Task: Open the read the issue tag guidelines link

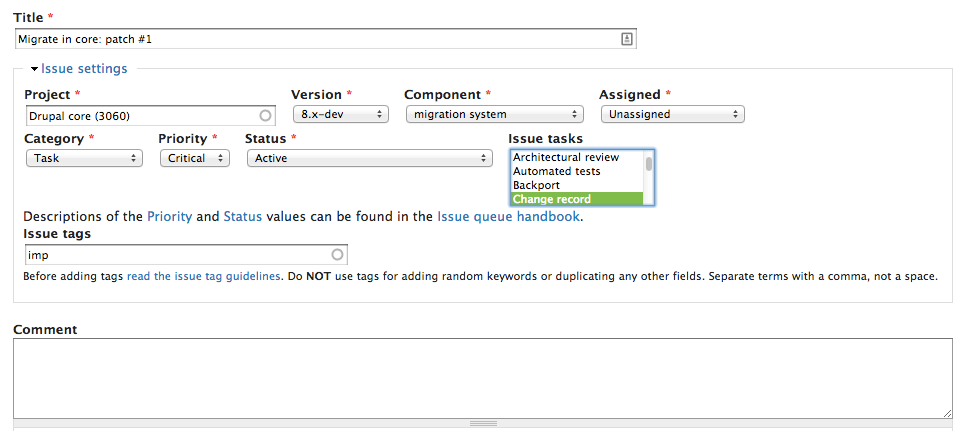Action: click(x=203, y=277)
